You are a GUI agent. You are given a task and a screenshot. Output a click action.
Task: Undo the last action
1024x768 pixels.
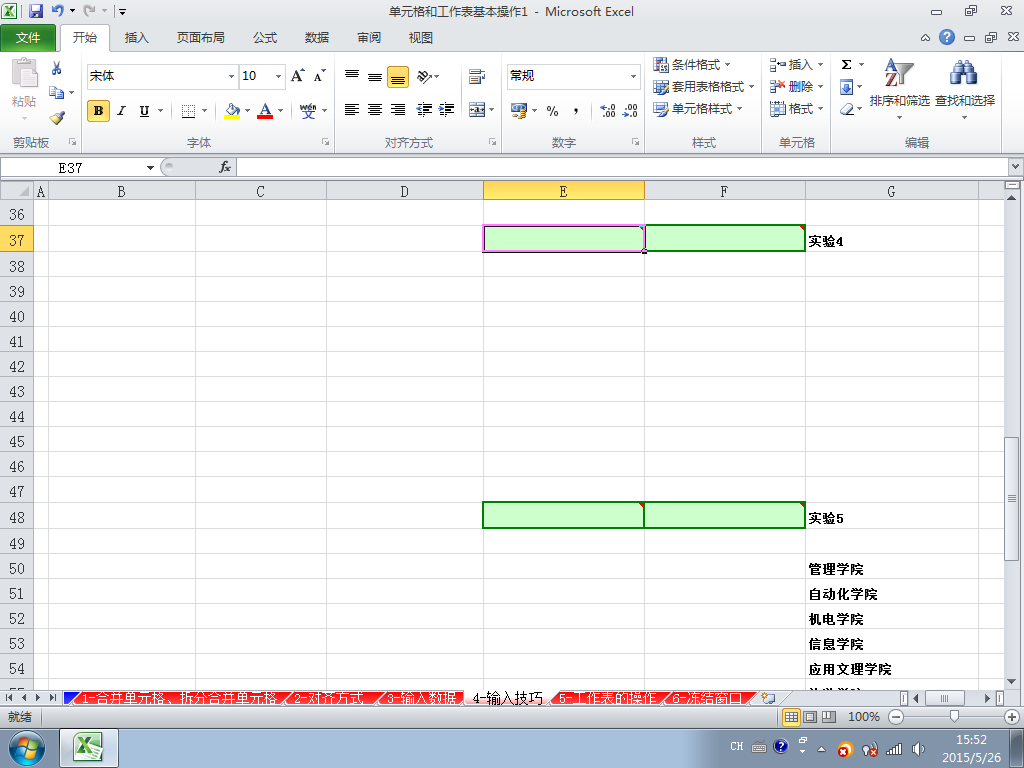57,11
